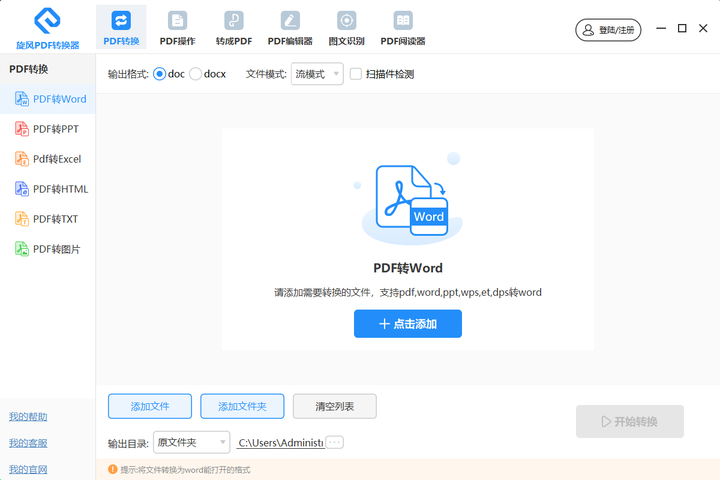Select PDF转Word in the sidebar

point(48,99)
